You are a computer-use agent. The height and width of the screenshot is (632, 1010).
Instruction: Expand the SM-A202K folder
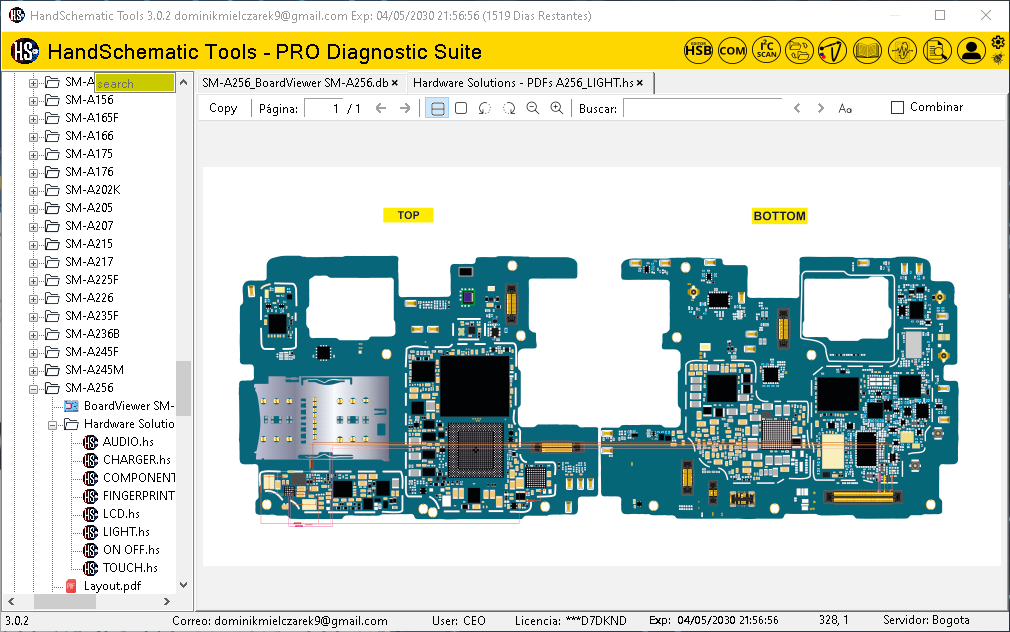[x=33, y=191]
